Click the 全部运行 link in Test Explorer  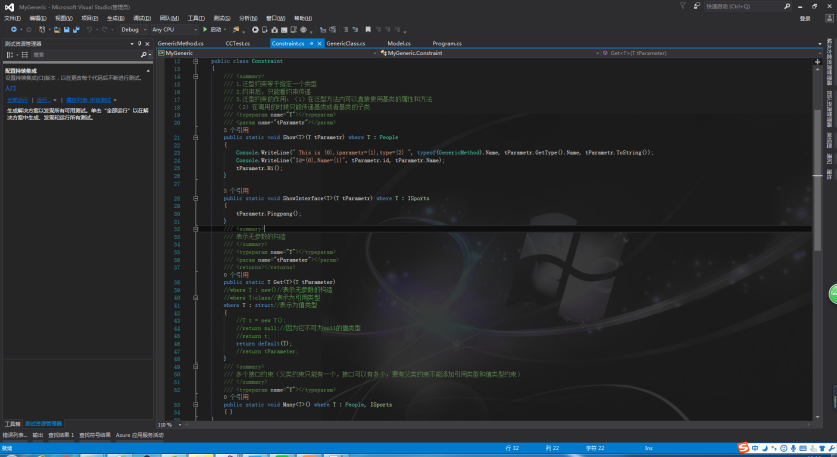pos(17,100)
